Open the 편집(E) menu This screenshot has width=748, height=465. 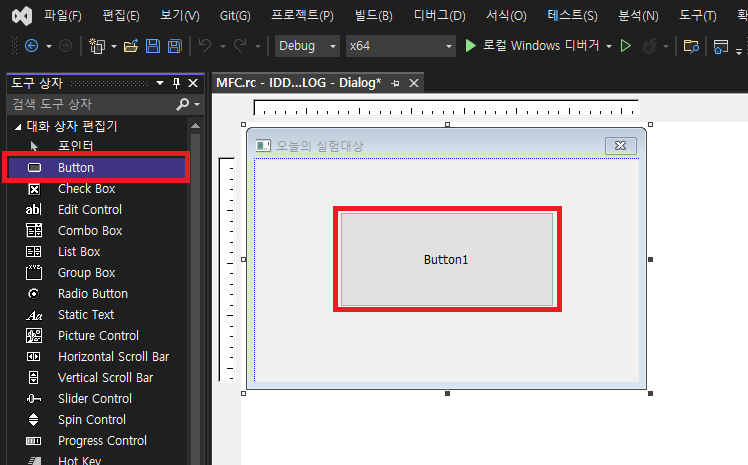121,16
